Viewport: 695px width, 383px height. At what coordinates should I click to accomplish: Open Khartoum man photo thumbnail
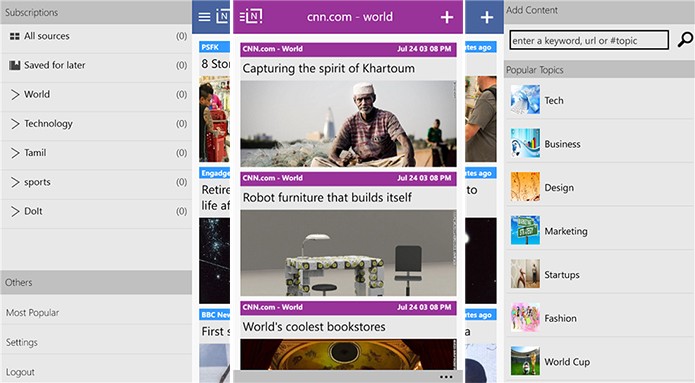tap(348, 124)
